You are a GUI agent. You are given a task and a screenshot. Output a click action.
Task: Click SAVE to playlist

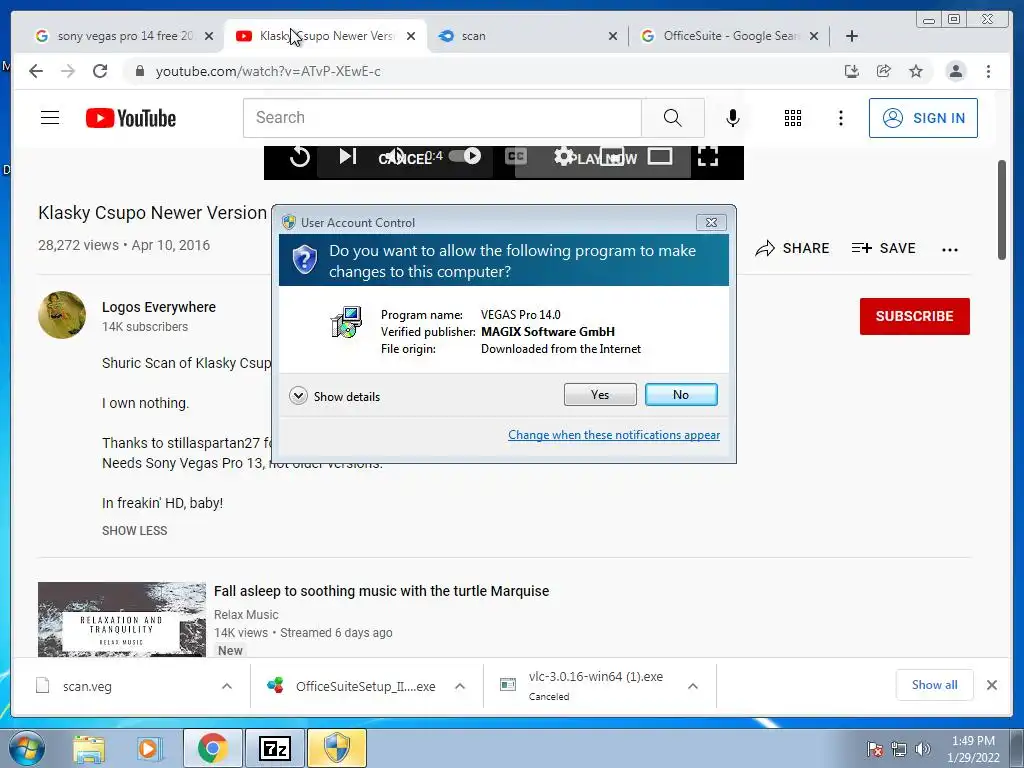click(x=884, y=248)
